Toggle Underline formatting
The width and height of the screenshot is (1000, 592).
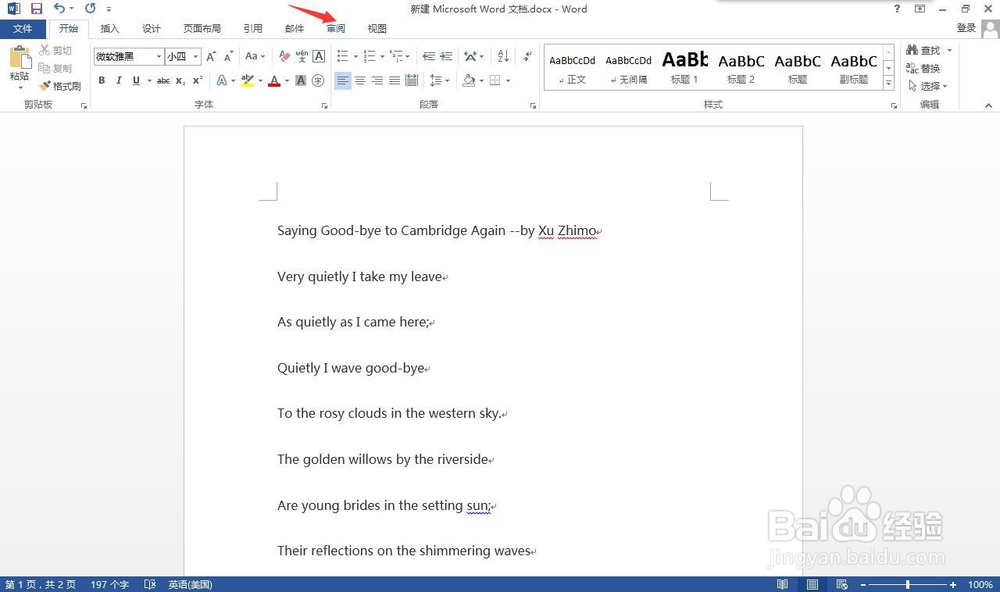[136, 80]
